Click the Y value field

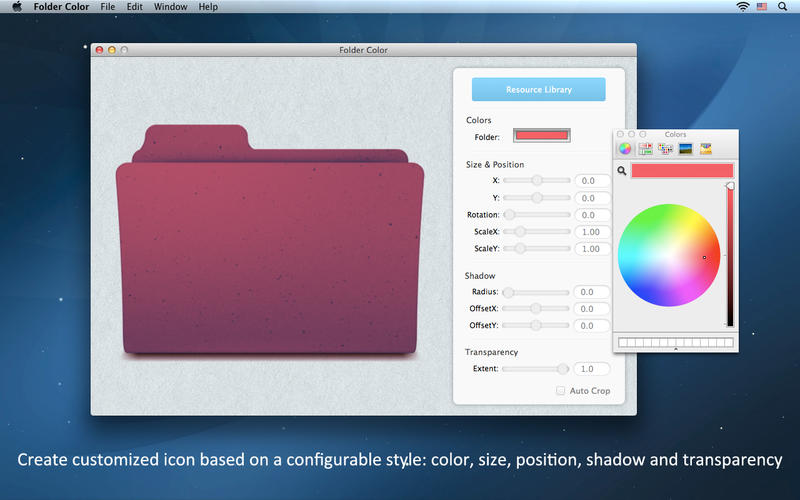592,198
